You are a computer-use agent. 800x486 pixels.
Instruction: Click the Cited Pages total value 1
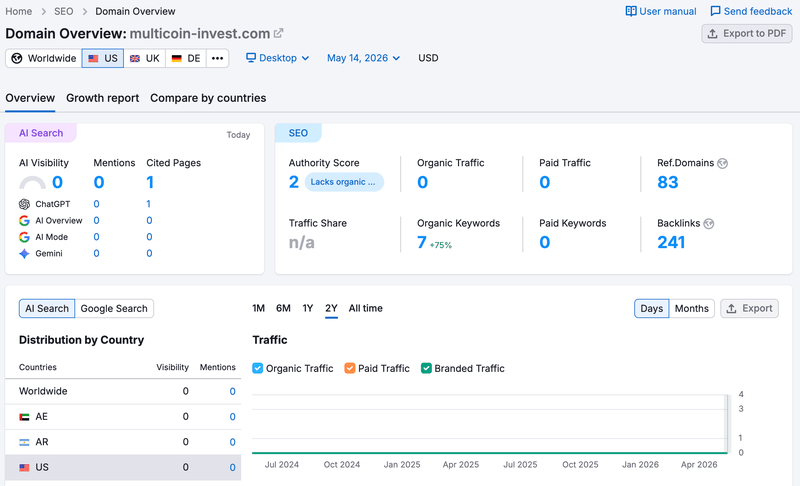[x=150, y=182]
